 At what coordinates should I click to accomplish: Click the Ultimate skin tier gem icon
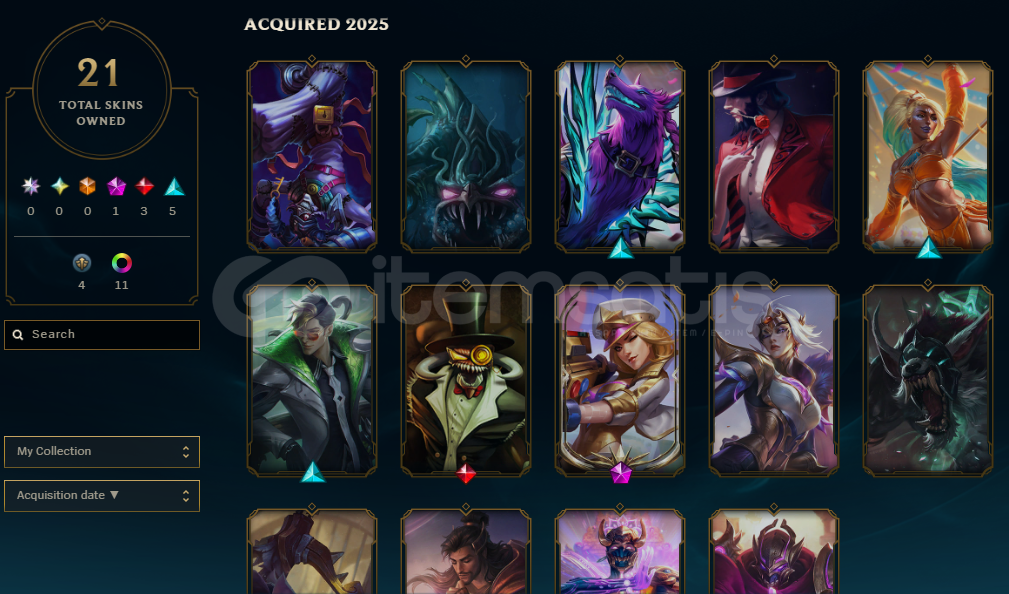coord(30,187)
